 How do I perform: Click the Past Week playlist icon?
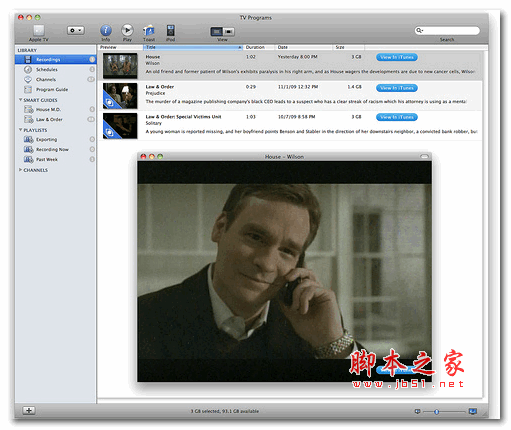tap(29, 159)
